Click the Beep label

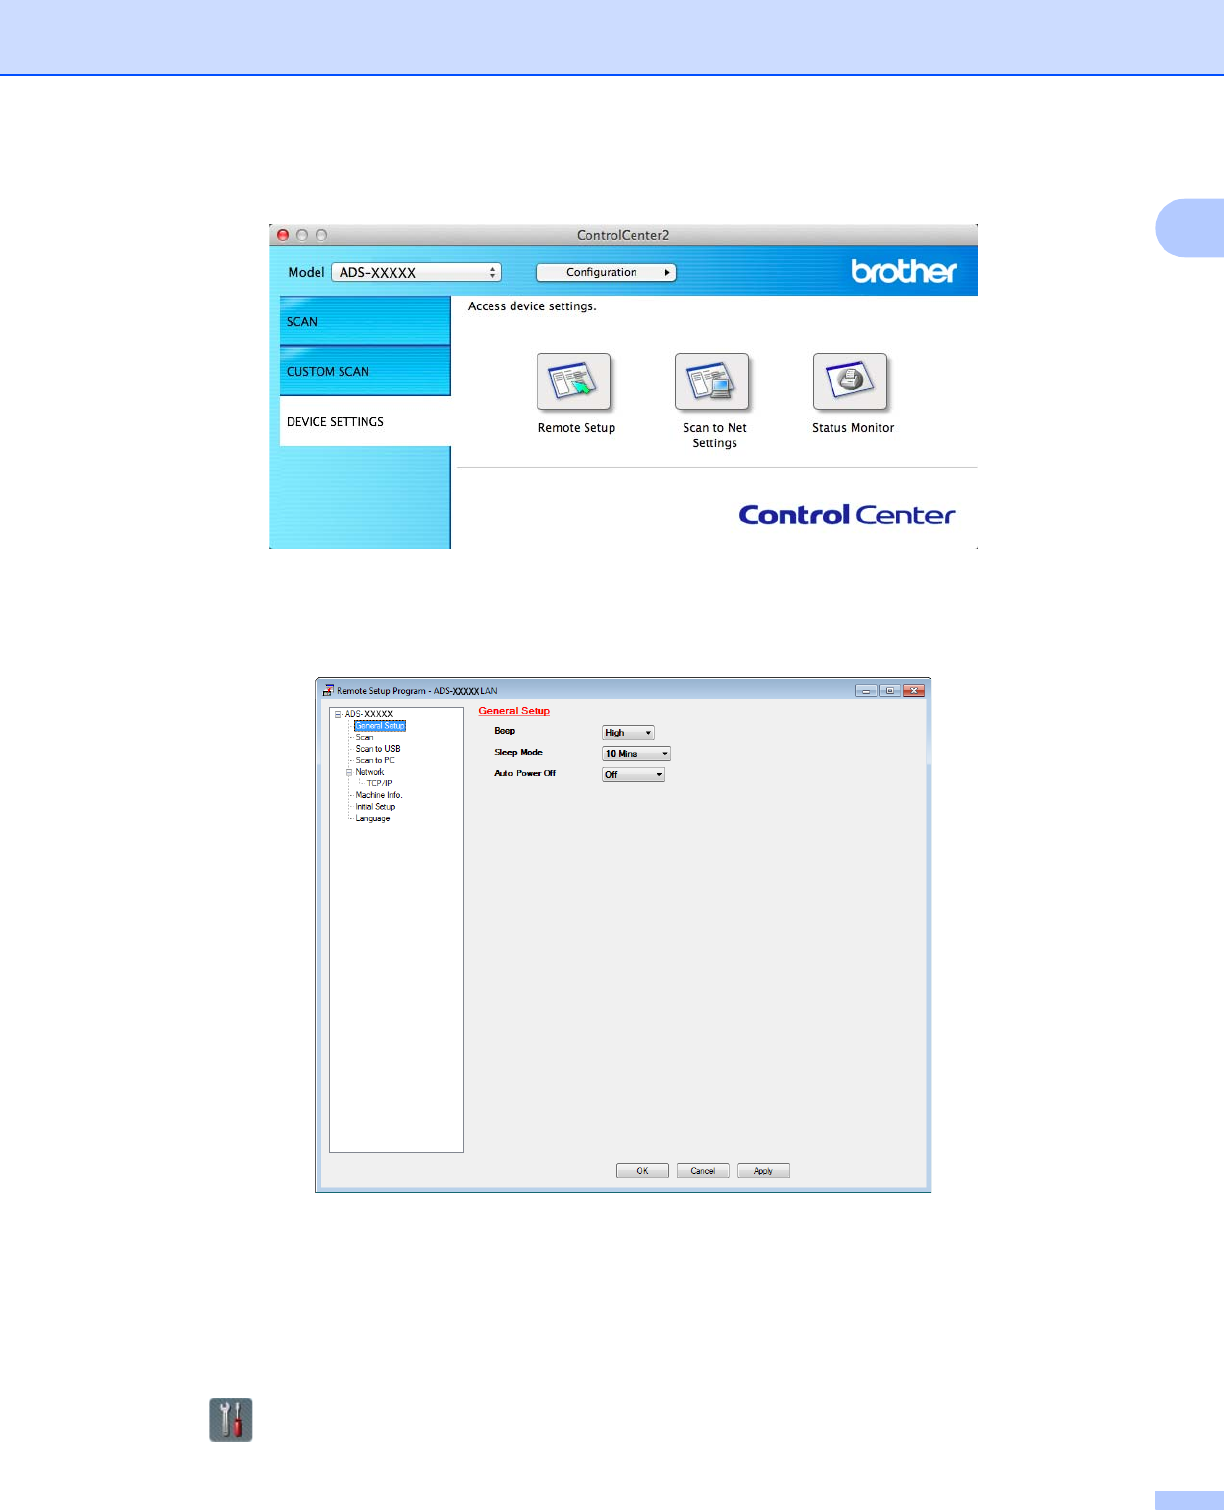(504, 731)
